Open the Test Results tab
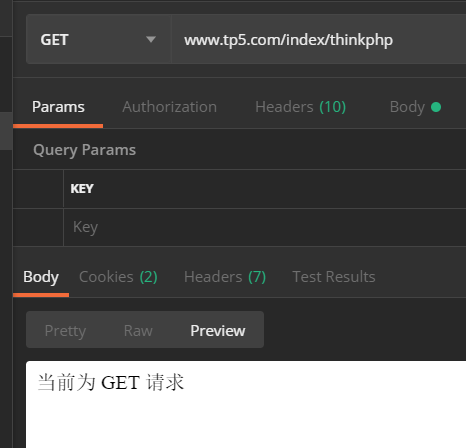This screenshot has height=448, width=466. (334, 277)
